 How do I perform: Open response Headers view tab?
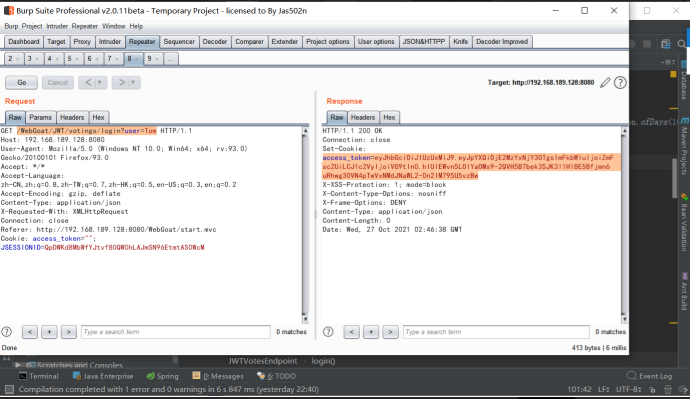(363, 117)
